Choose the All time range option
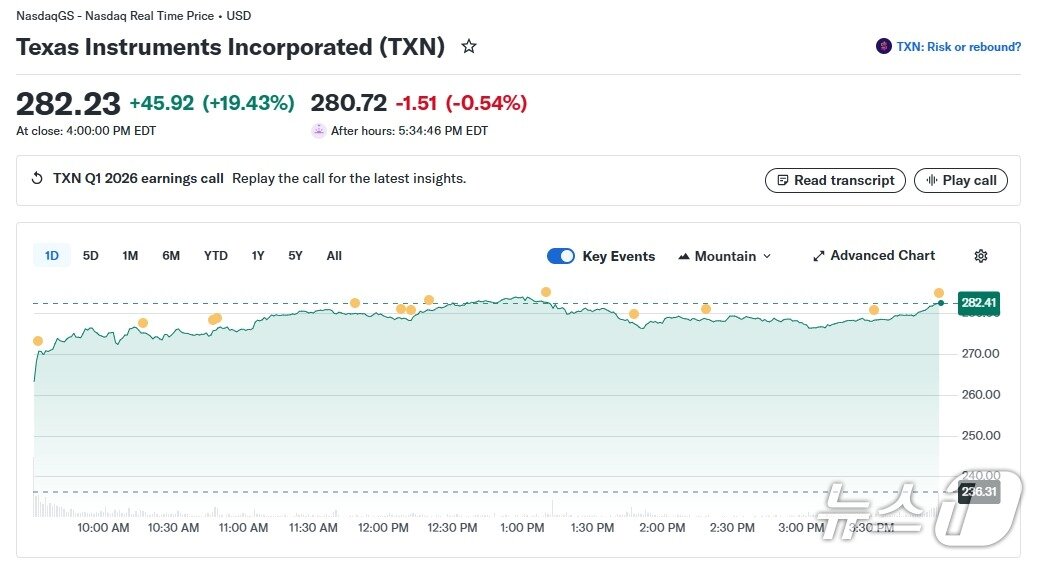This screenshot has height=562, width=1038. tap(334, 256)
